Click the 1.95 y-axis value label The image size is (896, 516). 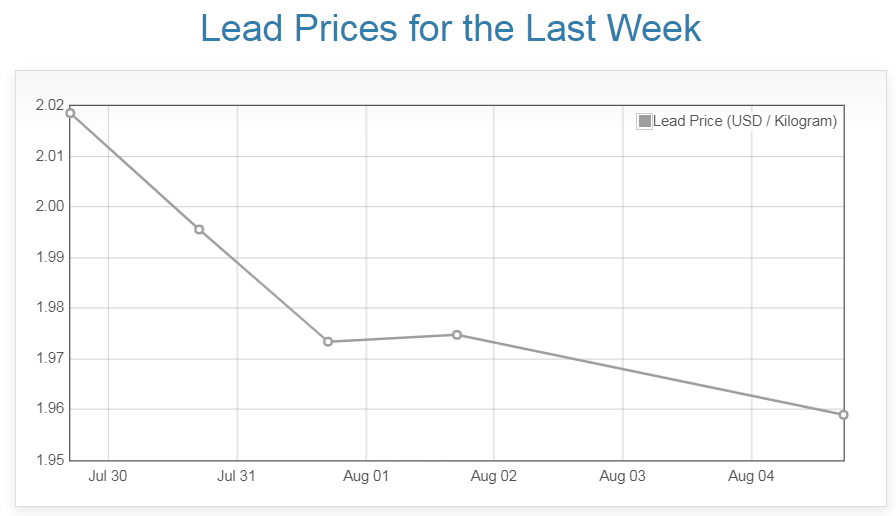pos(49,460)
